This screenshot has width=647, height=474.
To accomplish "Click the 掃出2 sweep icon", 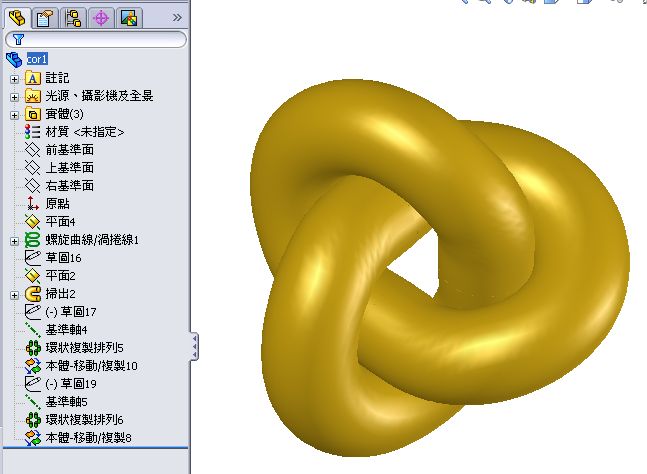I will pyautogui.click(x=33, y=294).
